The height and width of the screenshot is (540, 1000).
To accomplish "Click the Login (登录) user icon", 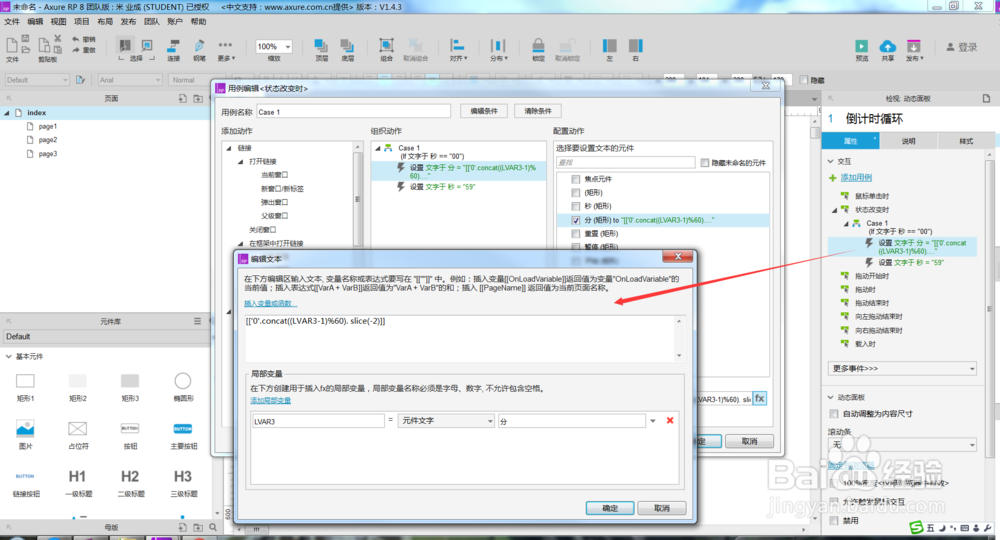I will (950, 47).
